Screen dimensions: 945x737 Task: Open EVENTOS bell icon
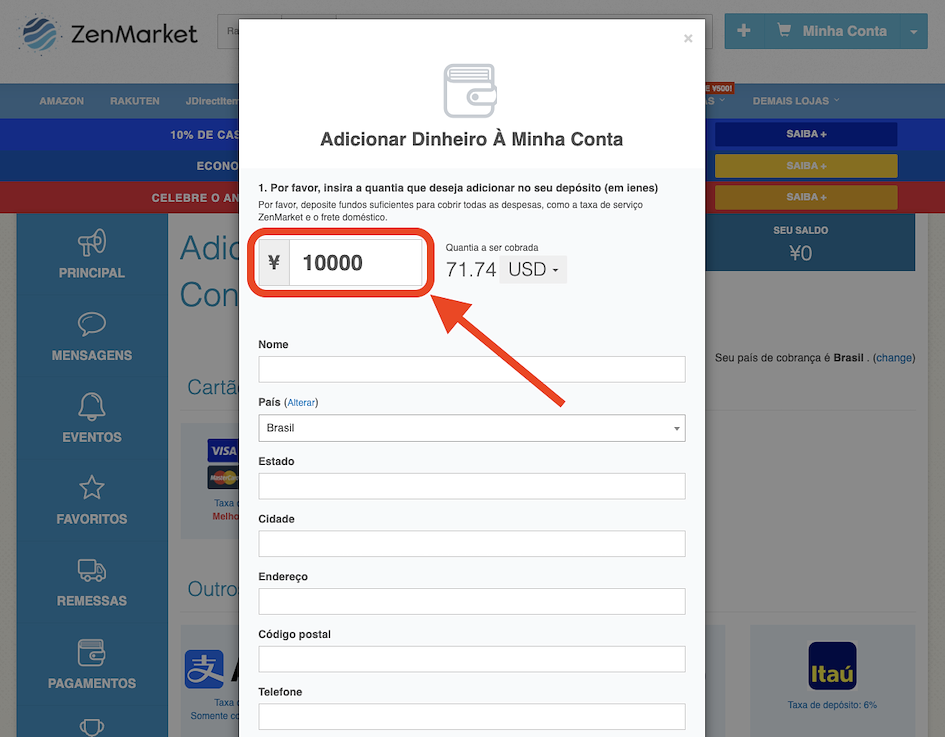(92, 406)
